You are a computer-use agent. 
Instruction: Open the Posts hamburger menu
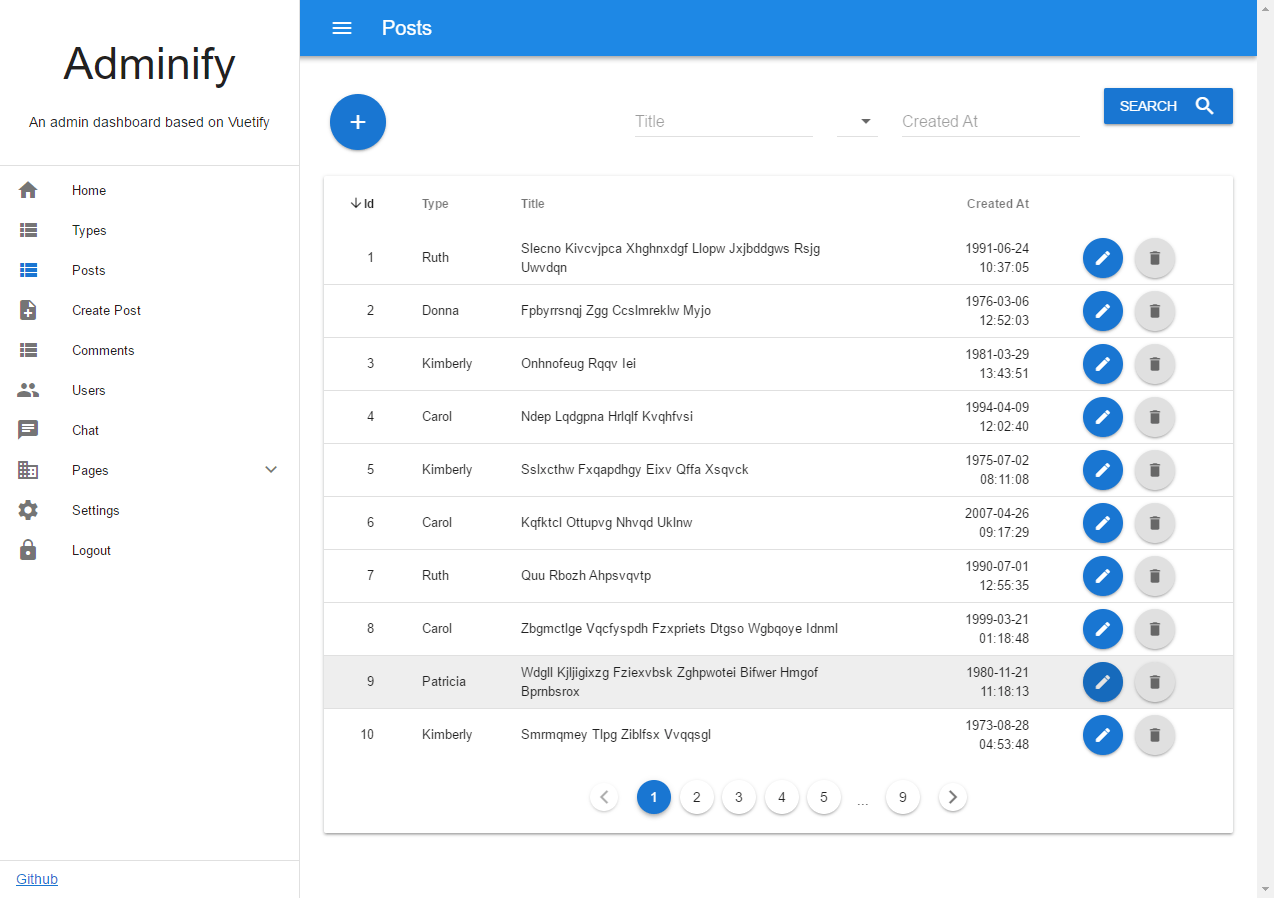pos(342,28)
